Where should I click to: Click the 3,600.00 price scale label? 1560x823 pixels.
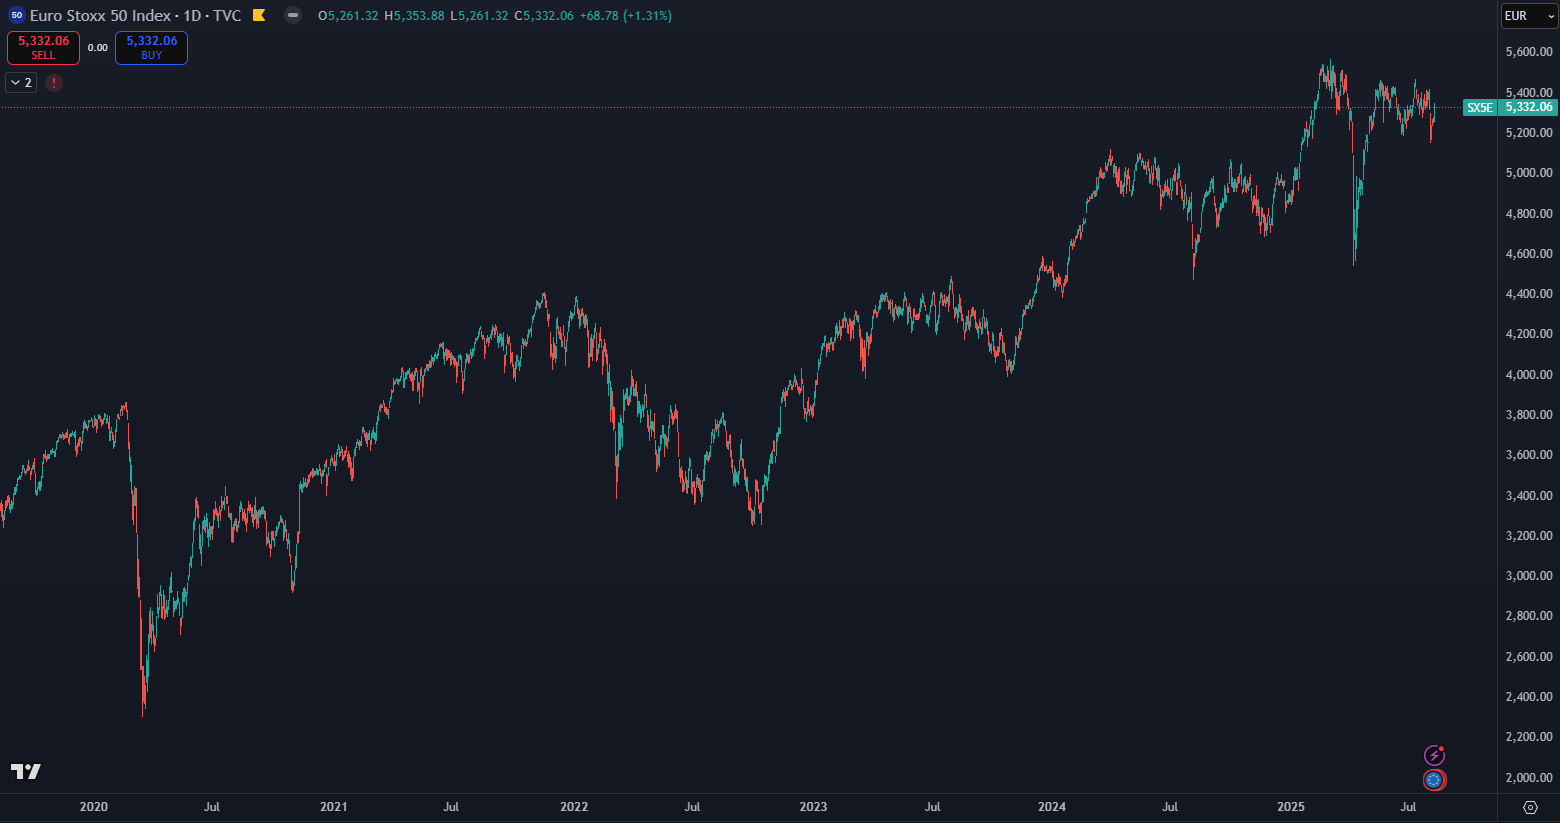pos(1529,455)
